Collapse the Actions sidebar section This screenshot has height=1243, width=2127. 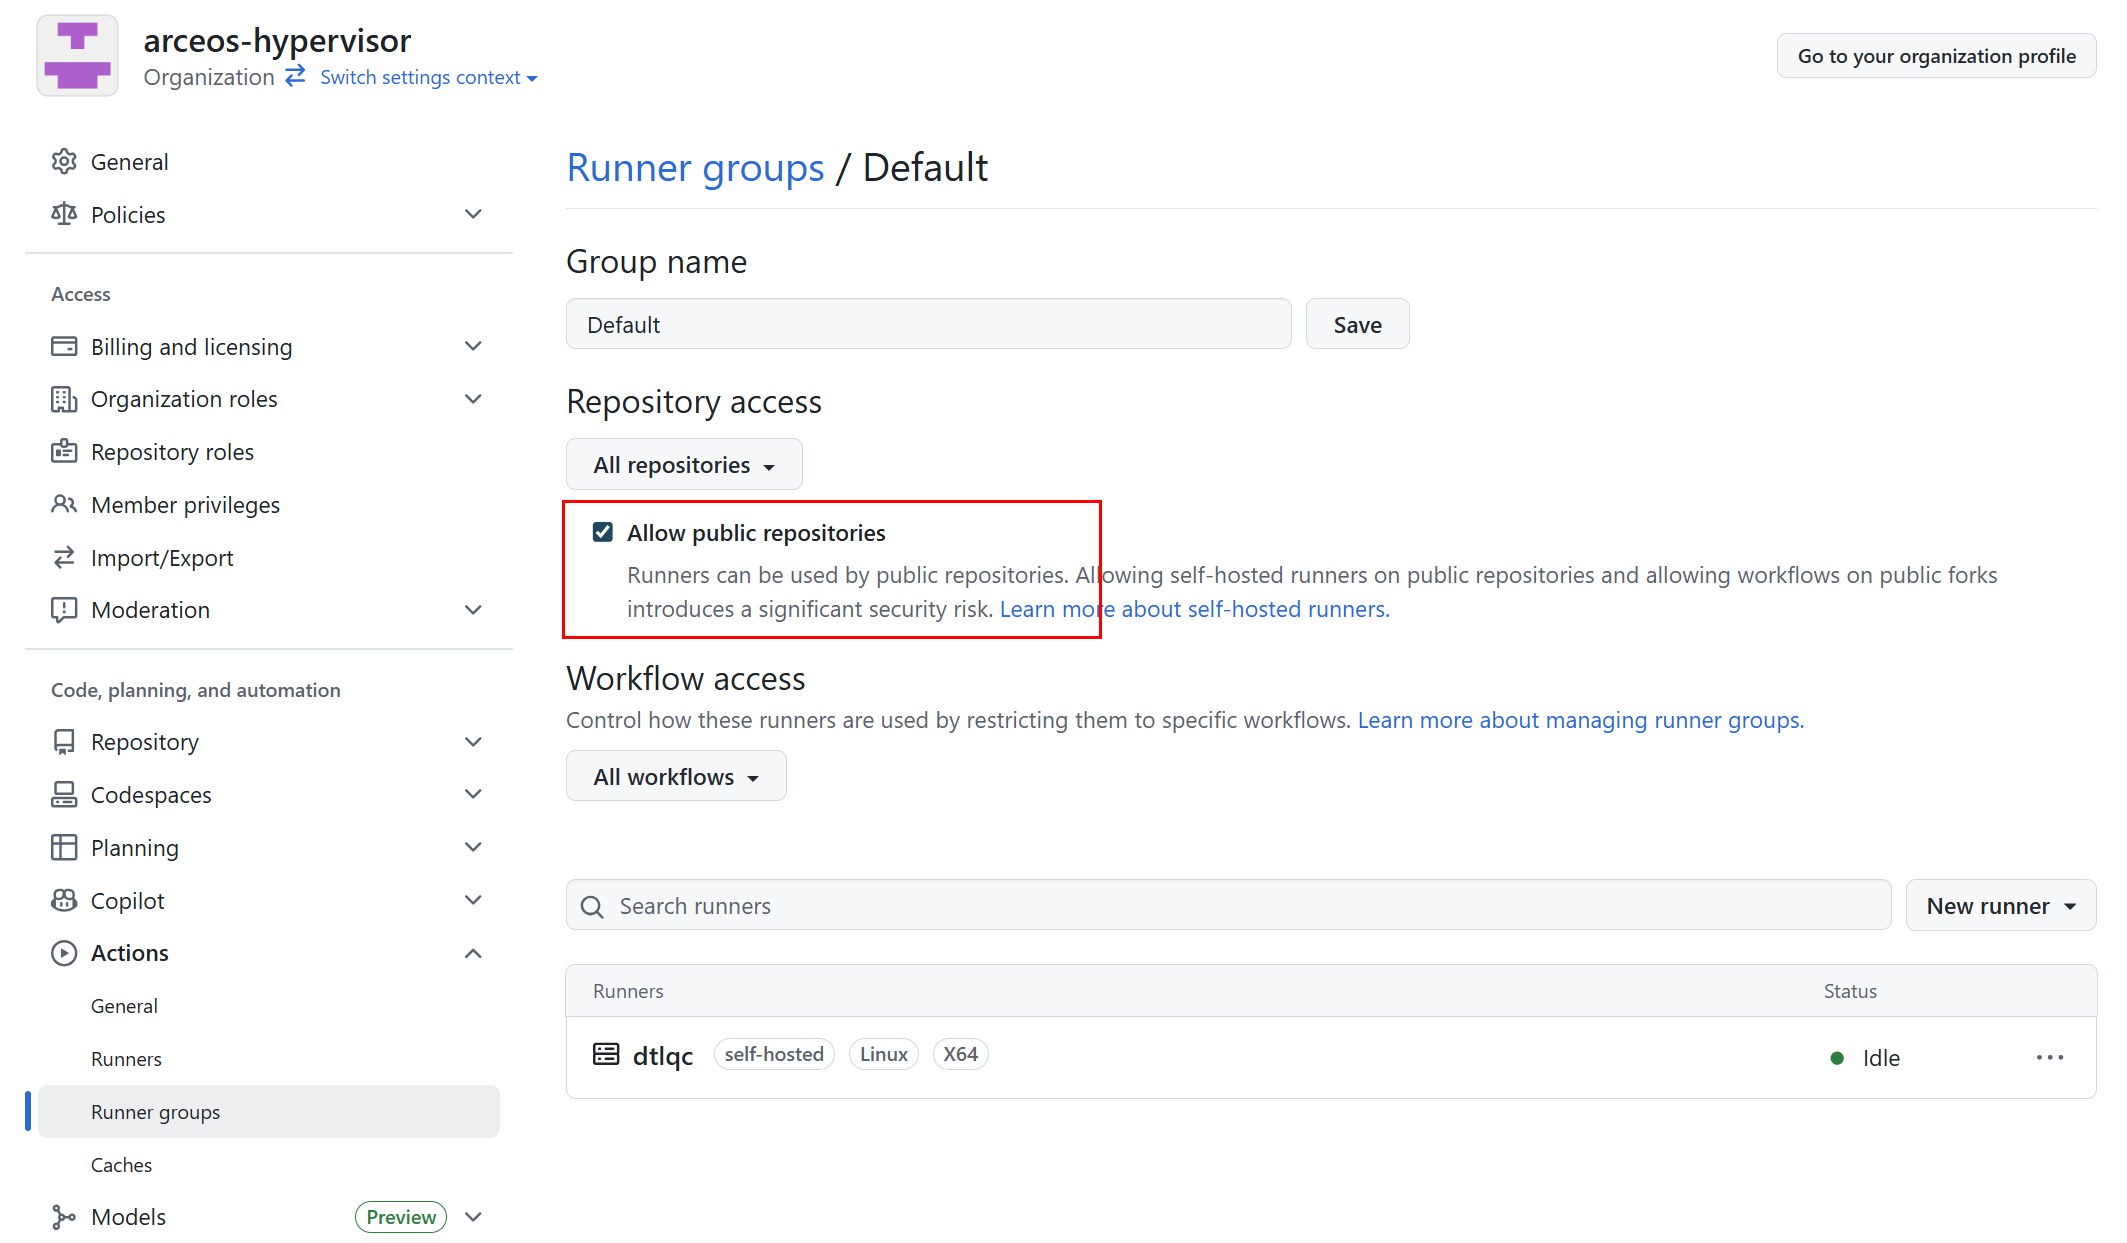[x=473, y=953]
